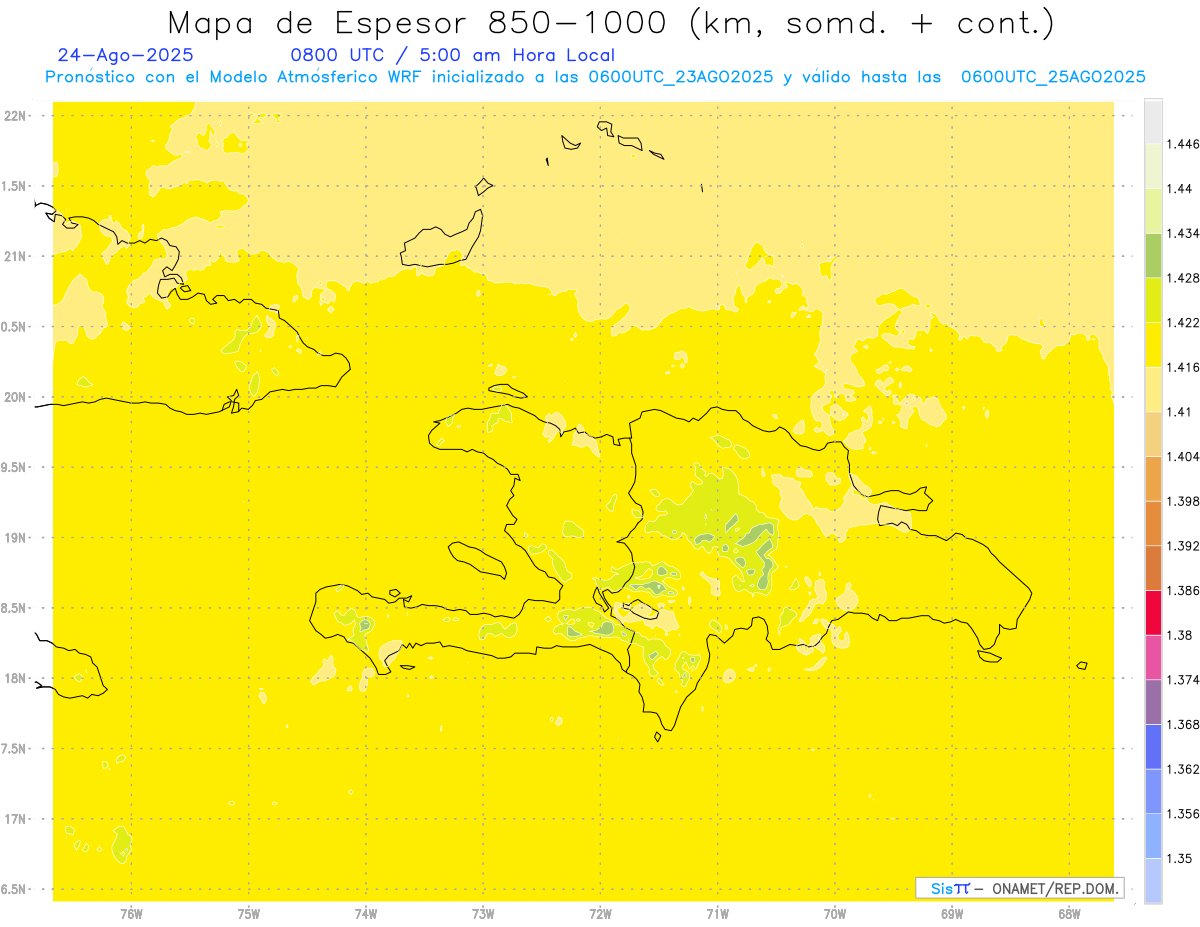Image resolution: width=1200 pixels, height=927 pixels.
Task: Click the latitude label 18N
Action: click(x=16, y=678)
